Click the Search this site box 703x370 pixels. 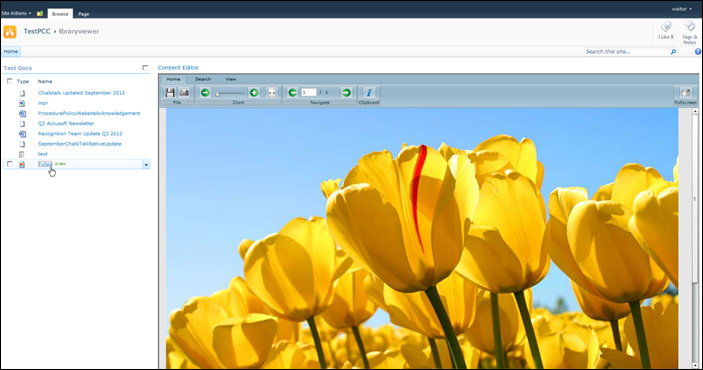[626, 52]
